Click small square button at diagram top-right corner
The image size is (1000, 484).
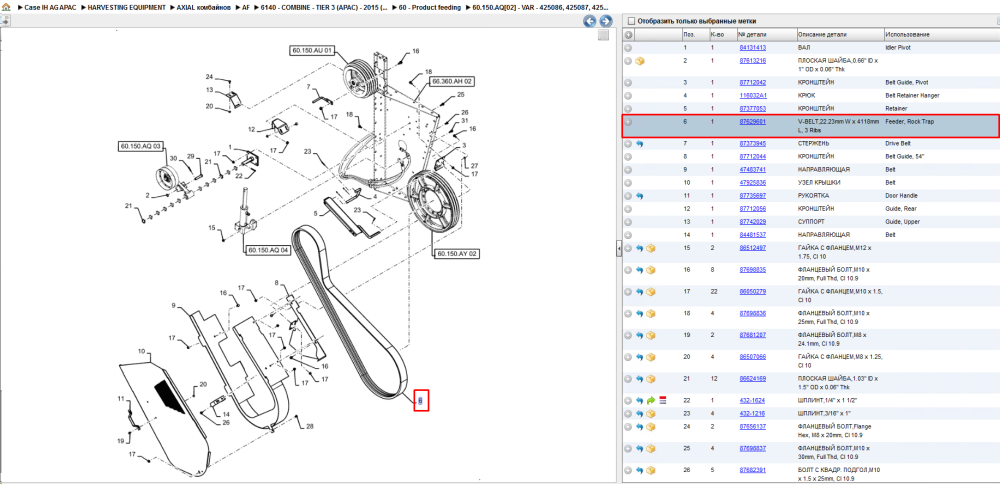point(603,36)
